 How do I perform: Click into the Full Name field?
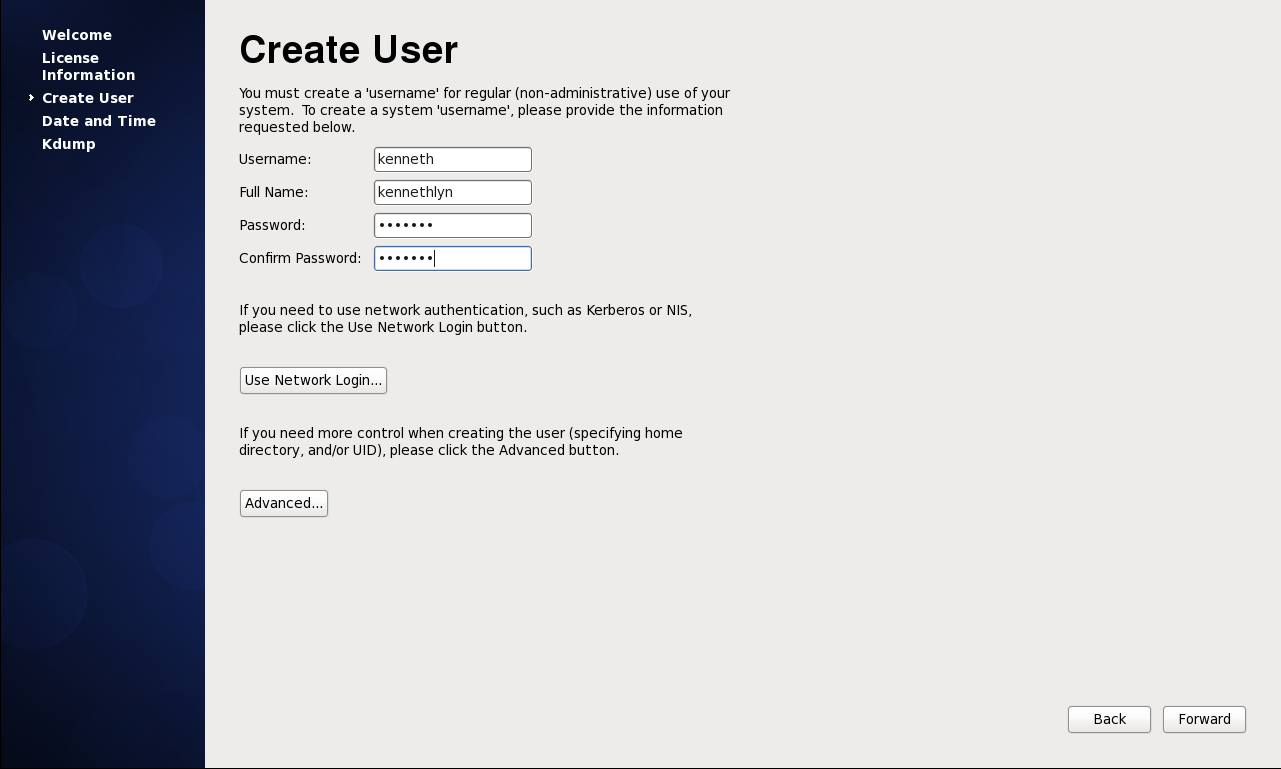click(452, 192)
